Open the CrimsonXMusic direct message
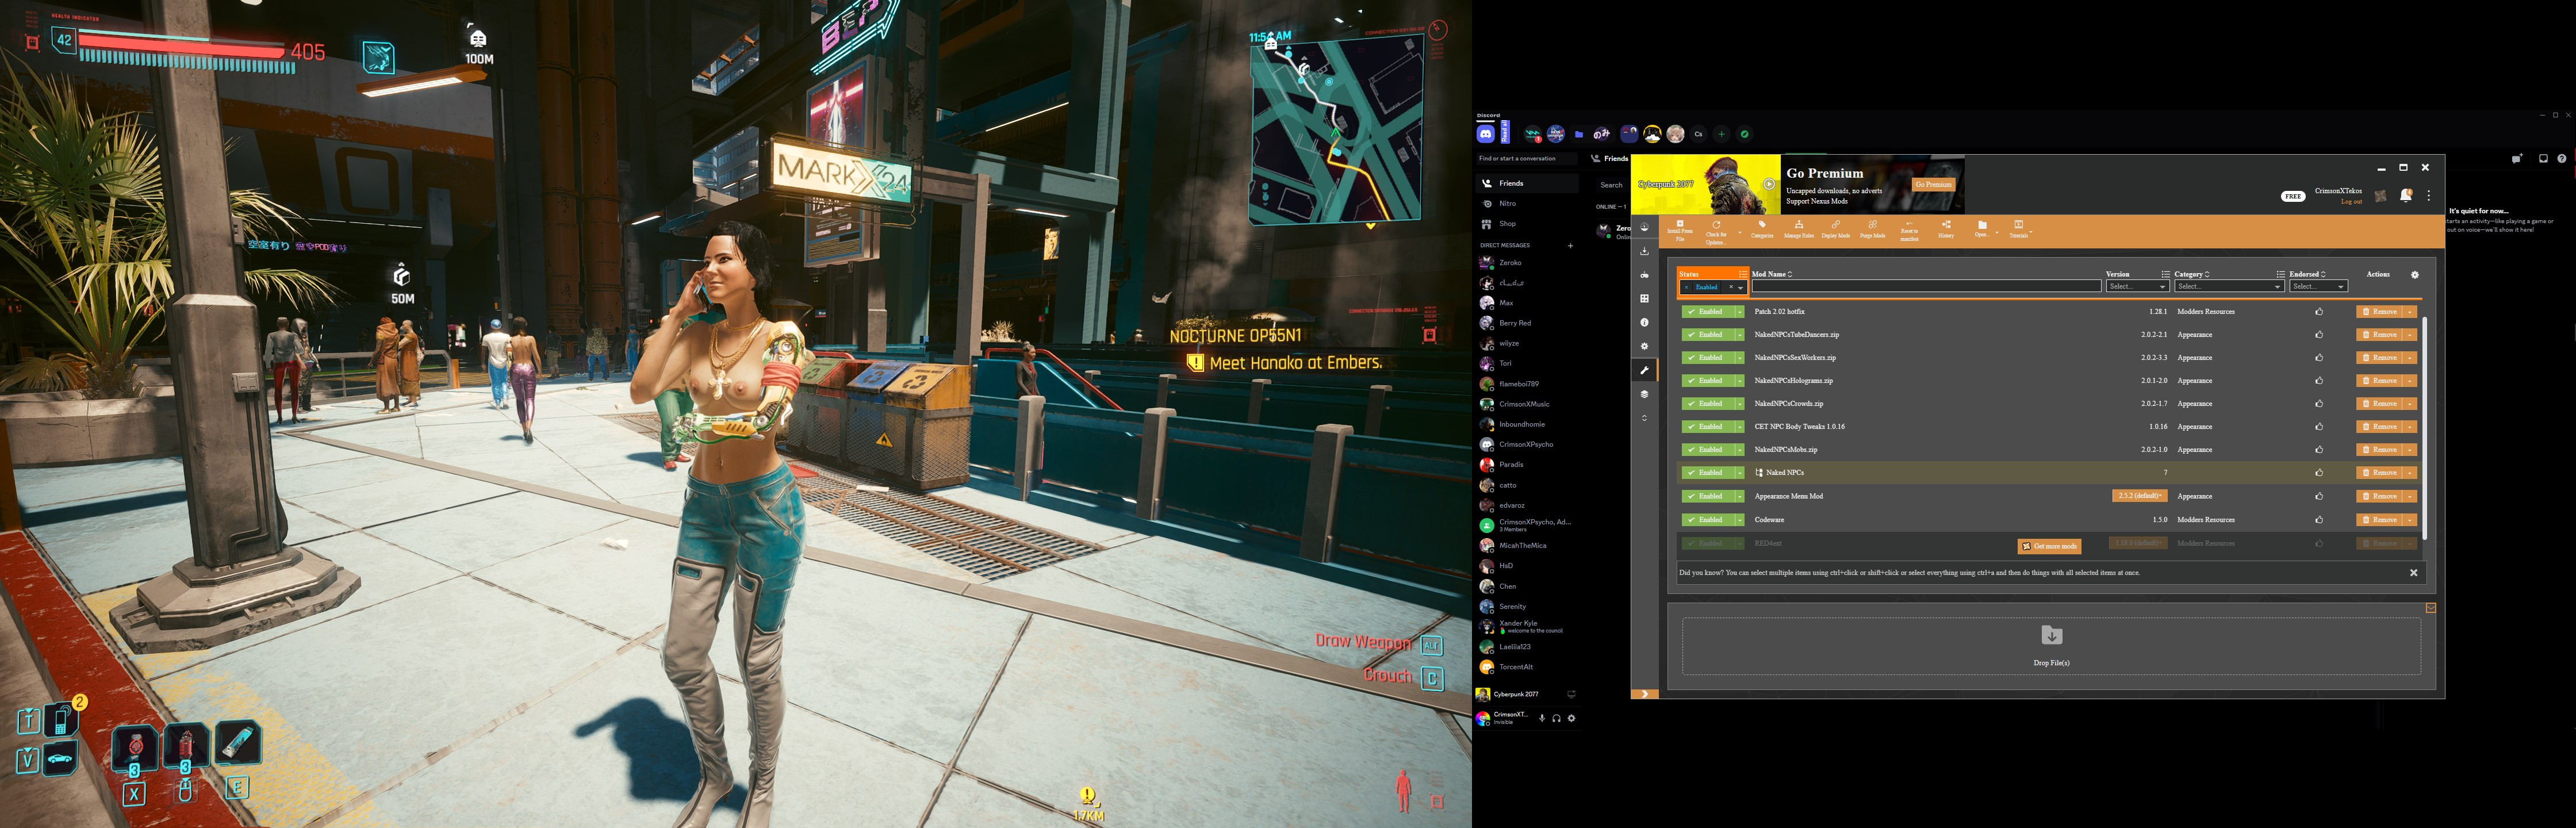2576x828 pixels. click(x=1526, y=404)
